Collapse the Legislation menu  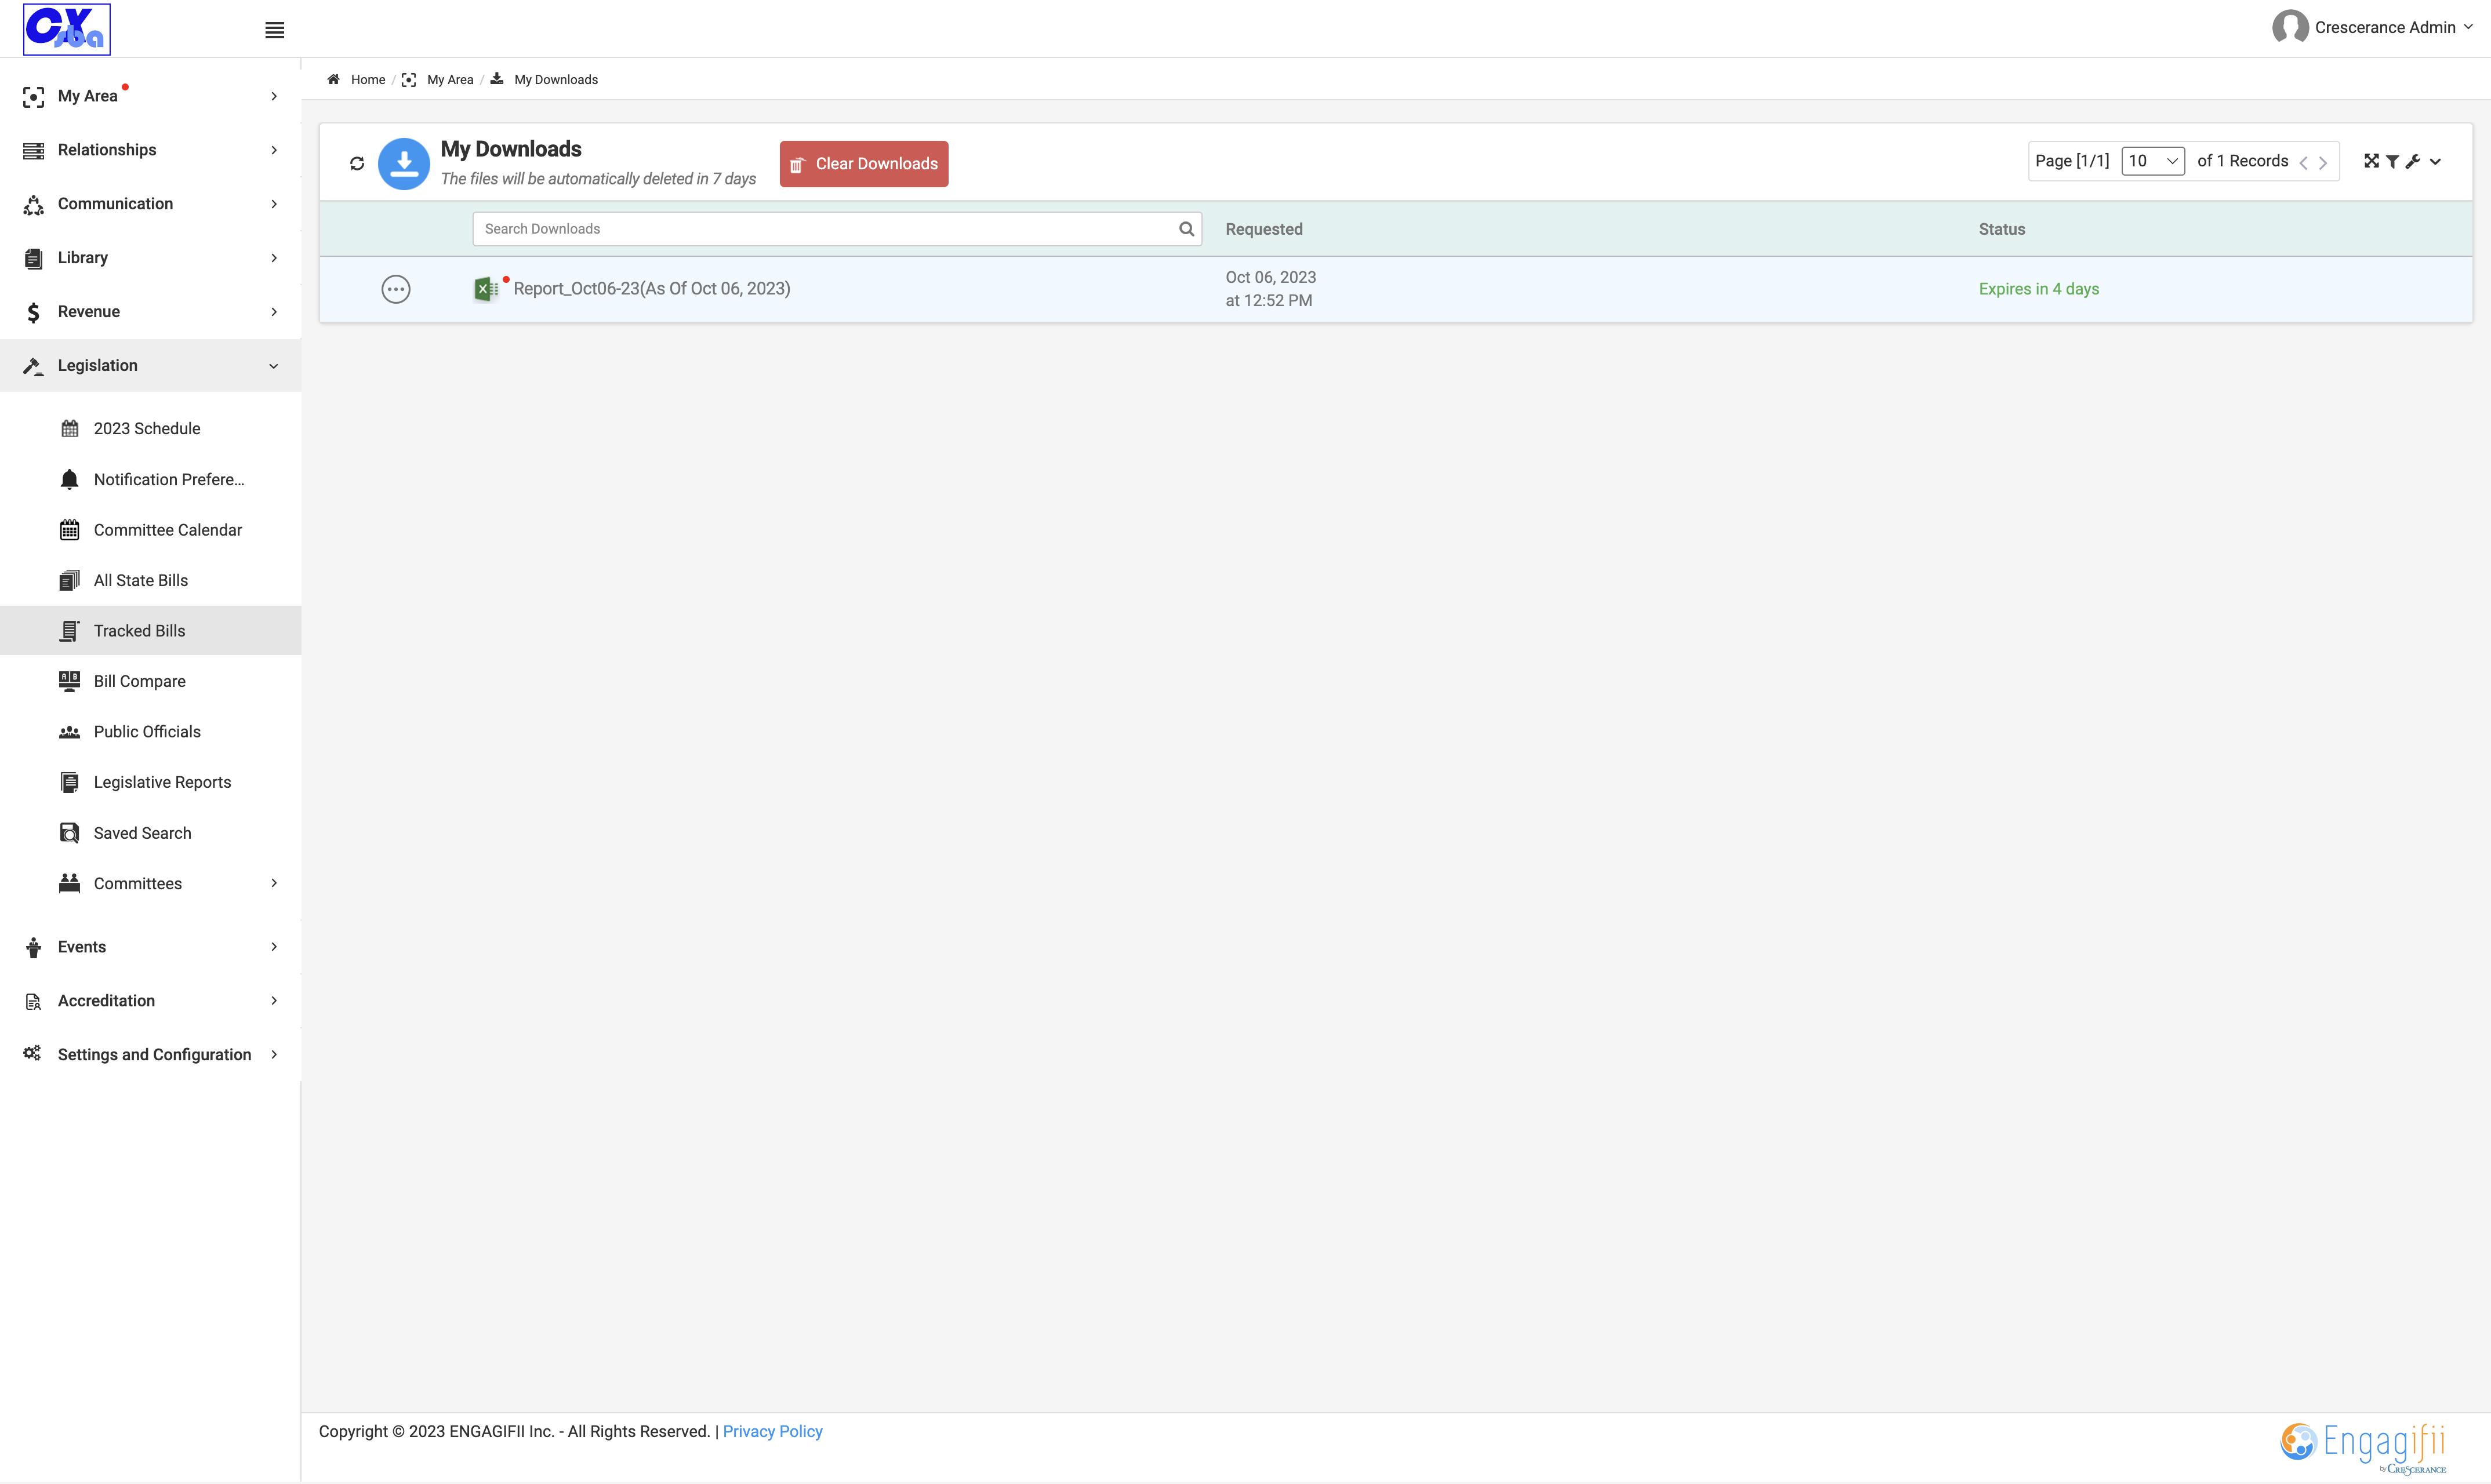[x=150, y=366]
